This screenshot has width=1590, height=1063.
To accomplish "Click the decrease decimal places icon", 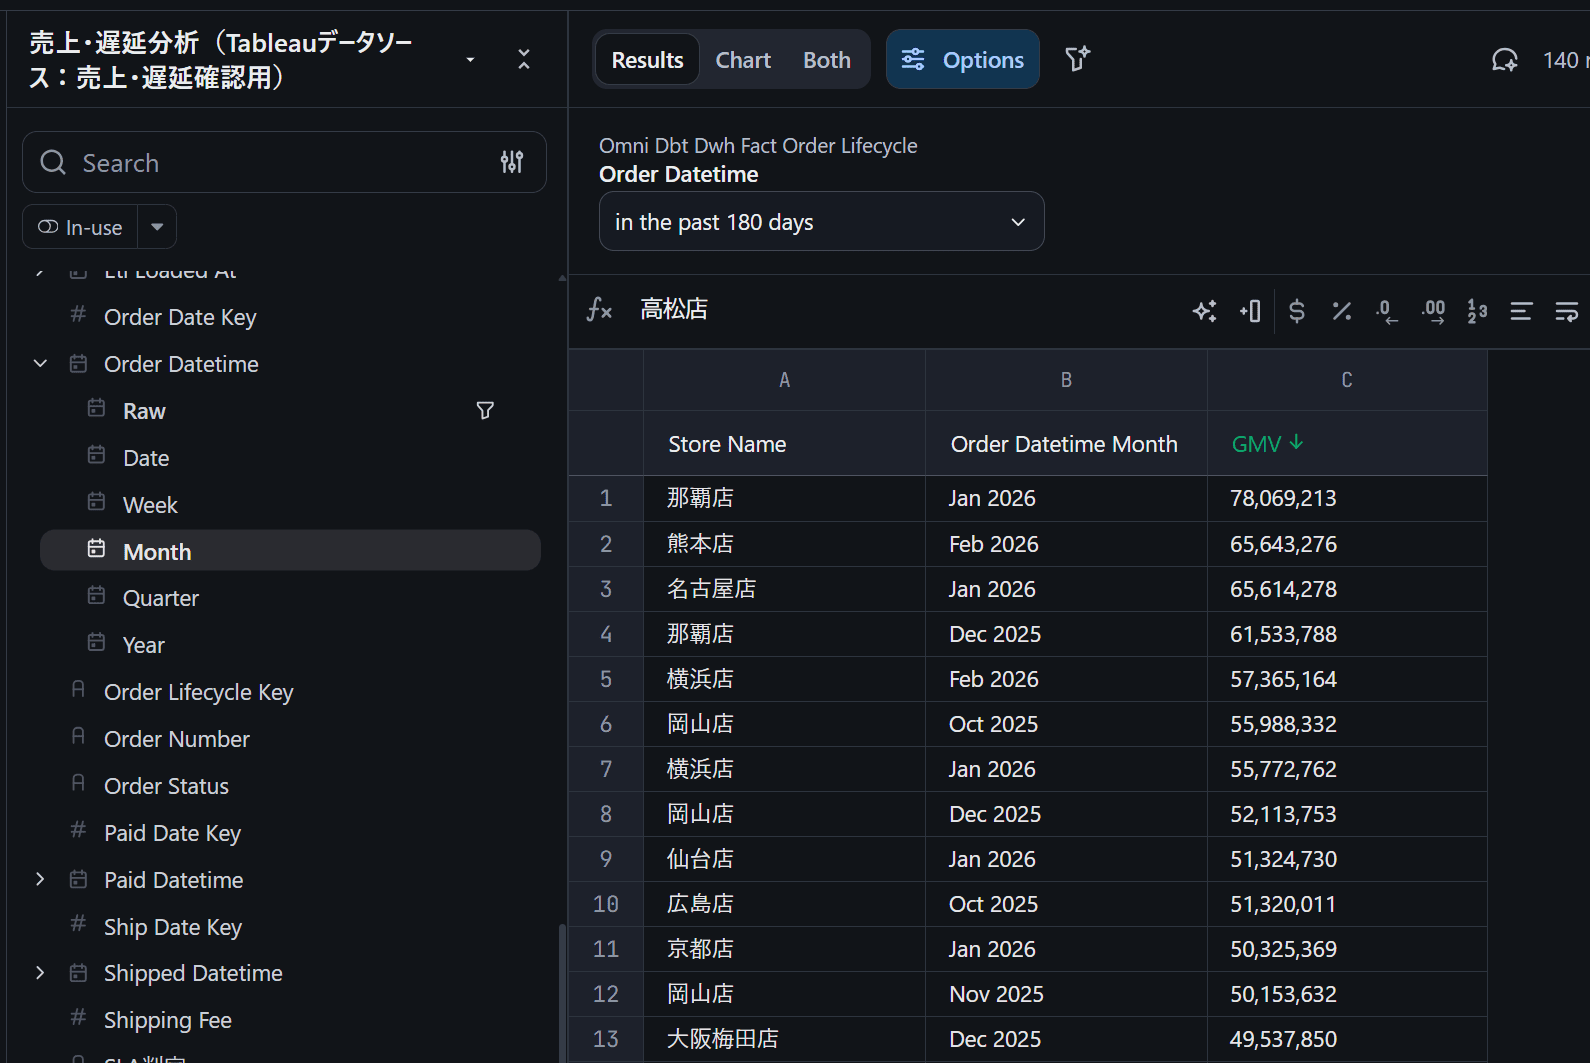I will (x=1386, y=311).
